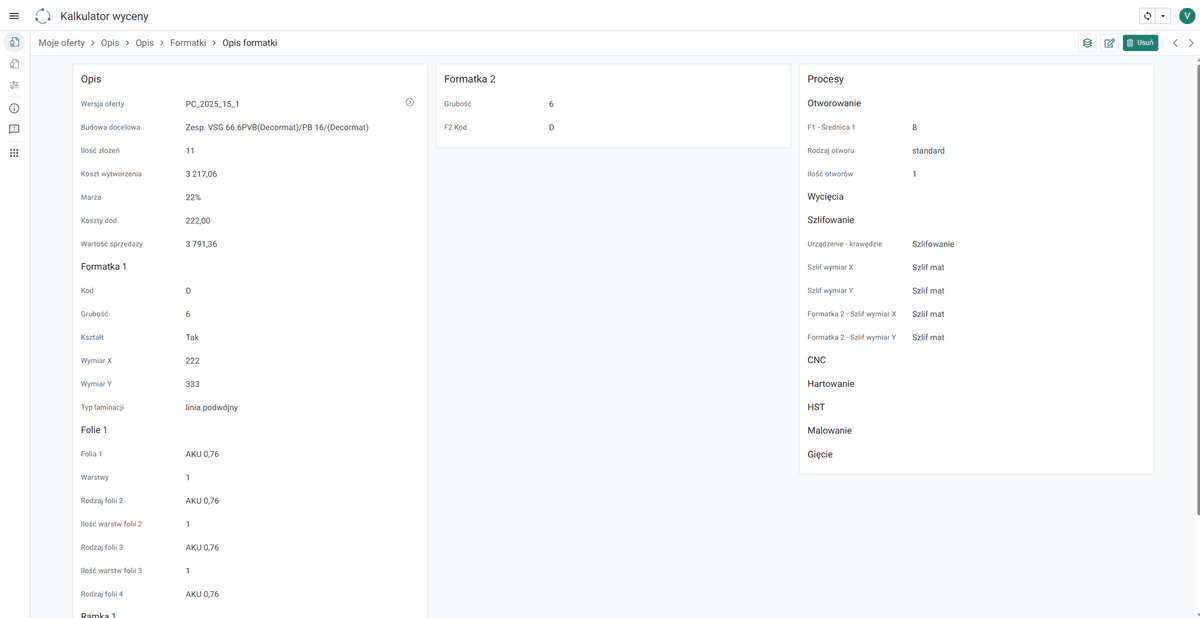Navigate to Formatki breadcrumb

tap(188, 43)
